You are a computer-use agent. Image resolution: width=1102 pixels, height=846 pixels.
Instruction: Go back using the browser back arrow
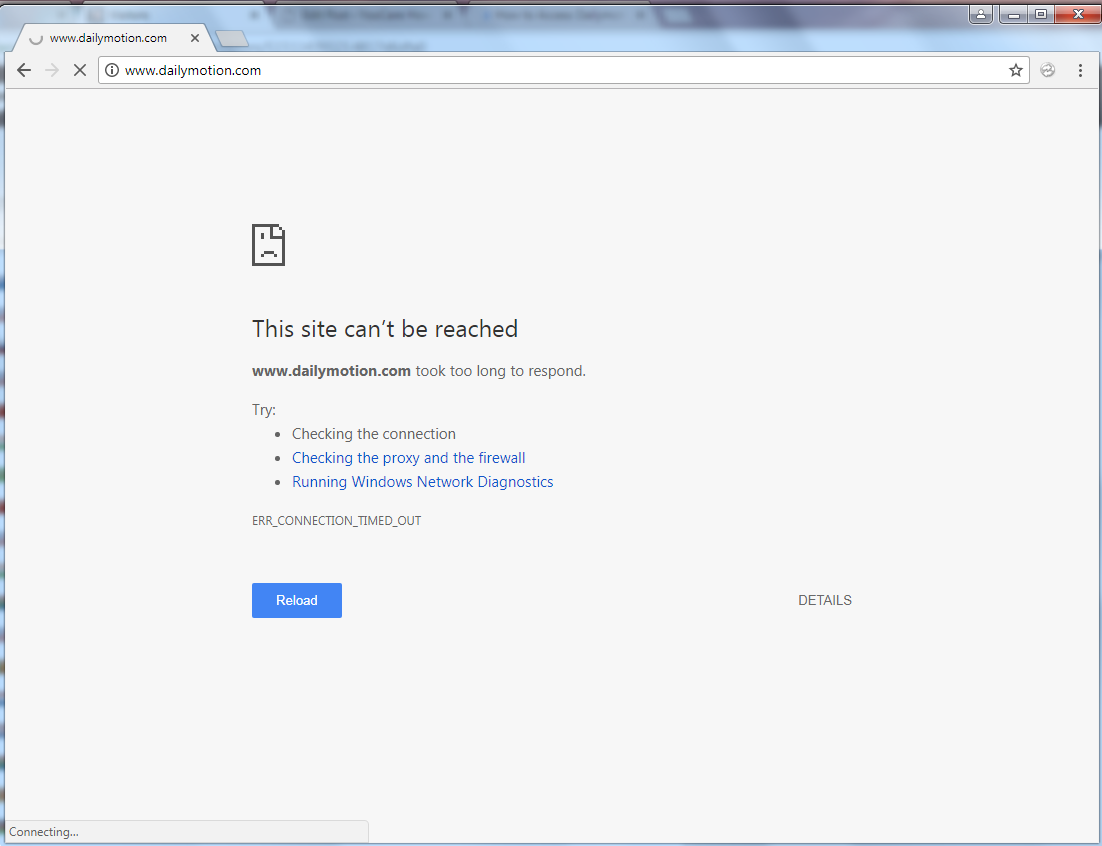pyautogui.click(x=24, y=70)
